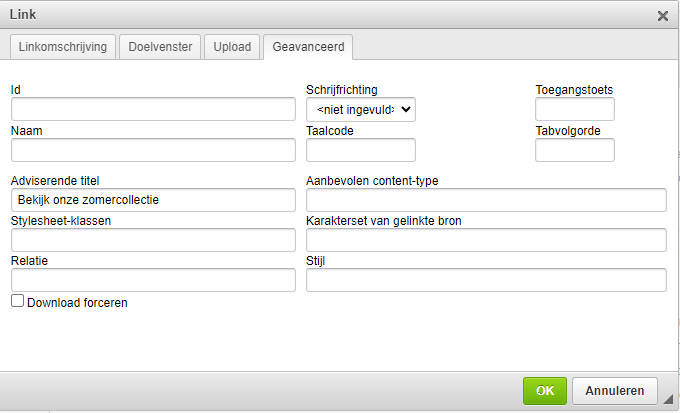This screenshot has width=680, height=413.
Task: Switch to the Linkomschrijving tab
Action: pyautogui.click(x=63, y=47)
